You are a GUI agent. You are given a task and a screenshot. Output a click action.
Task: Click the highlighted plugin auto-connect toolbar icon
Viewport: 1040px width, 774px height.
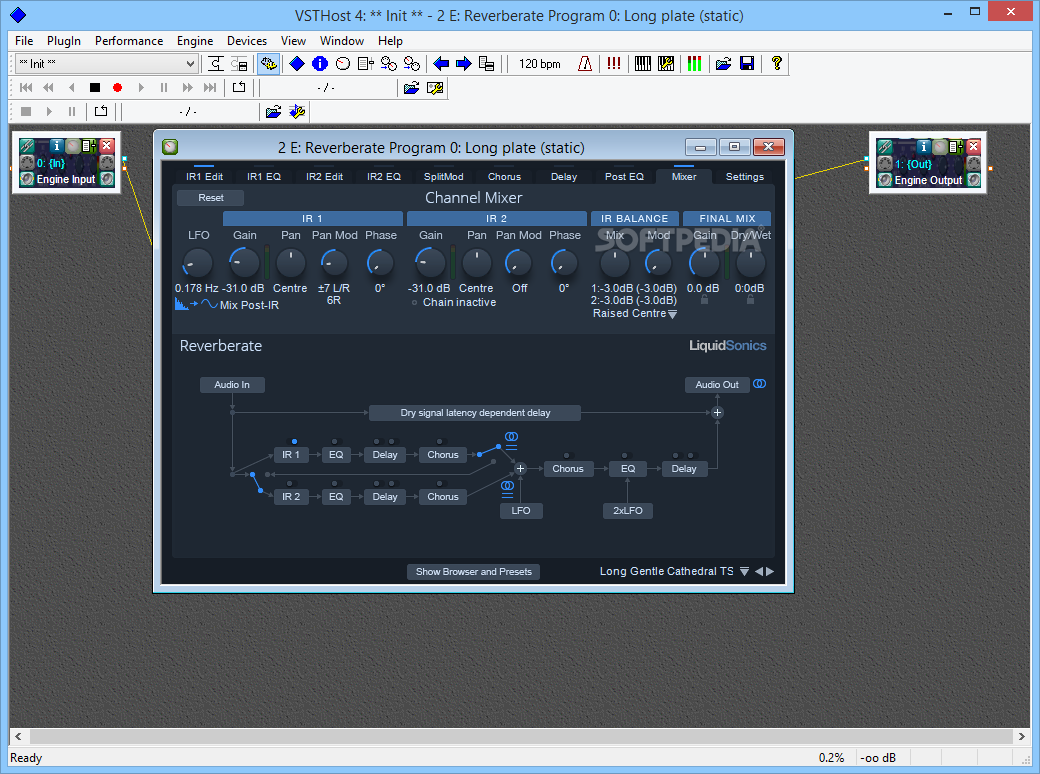tap(268, 64)
